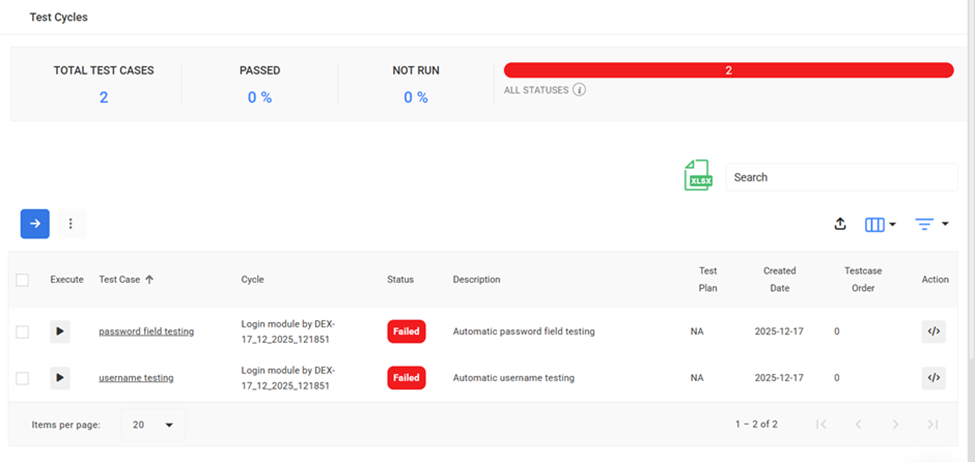Expand the filter dropdown
Image resolution: width=975 pixels, height=462 pixels.
(931, 224)
